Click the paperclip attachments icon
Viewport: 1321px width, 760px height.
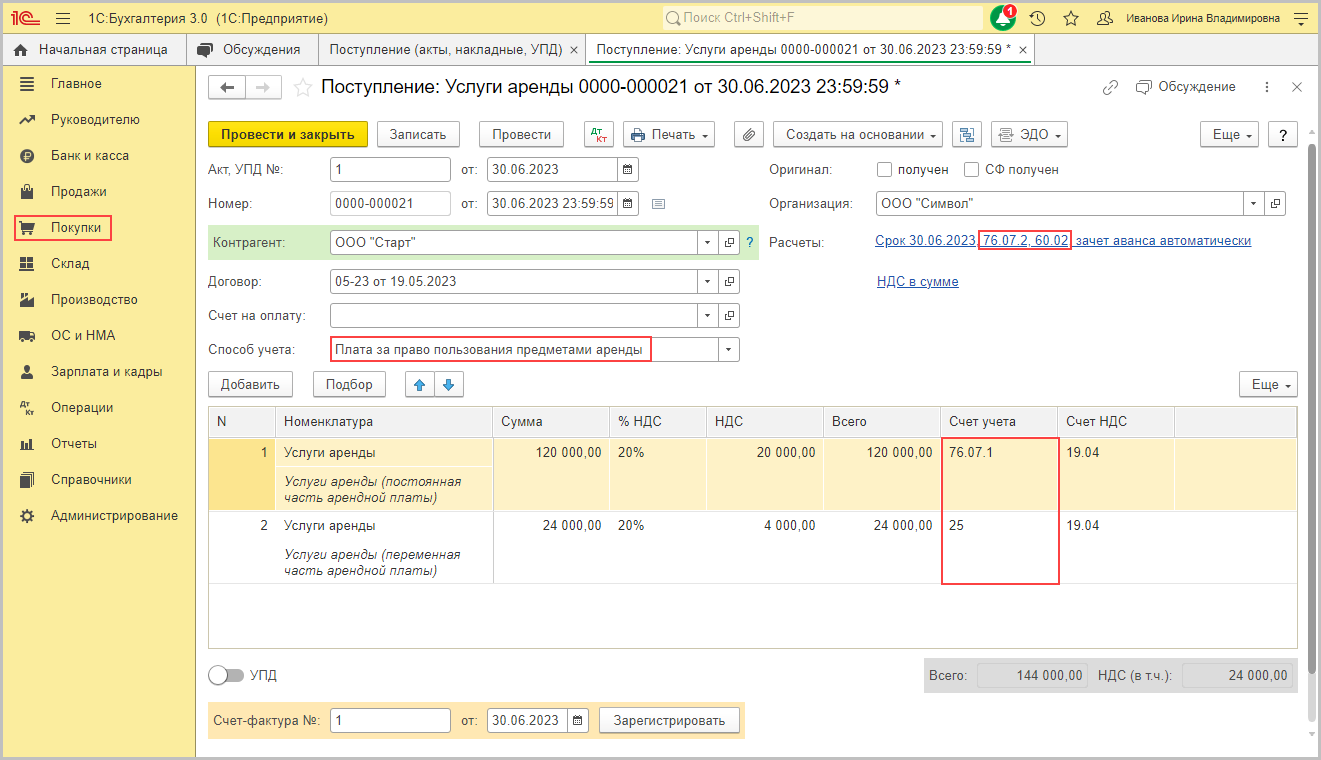pos(749,135)
